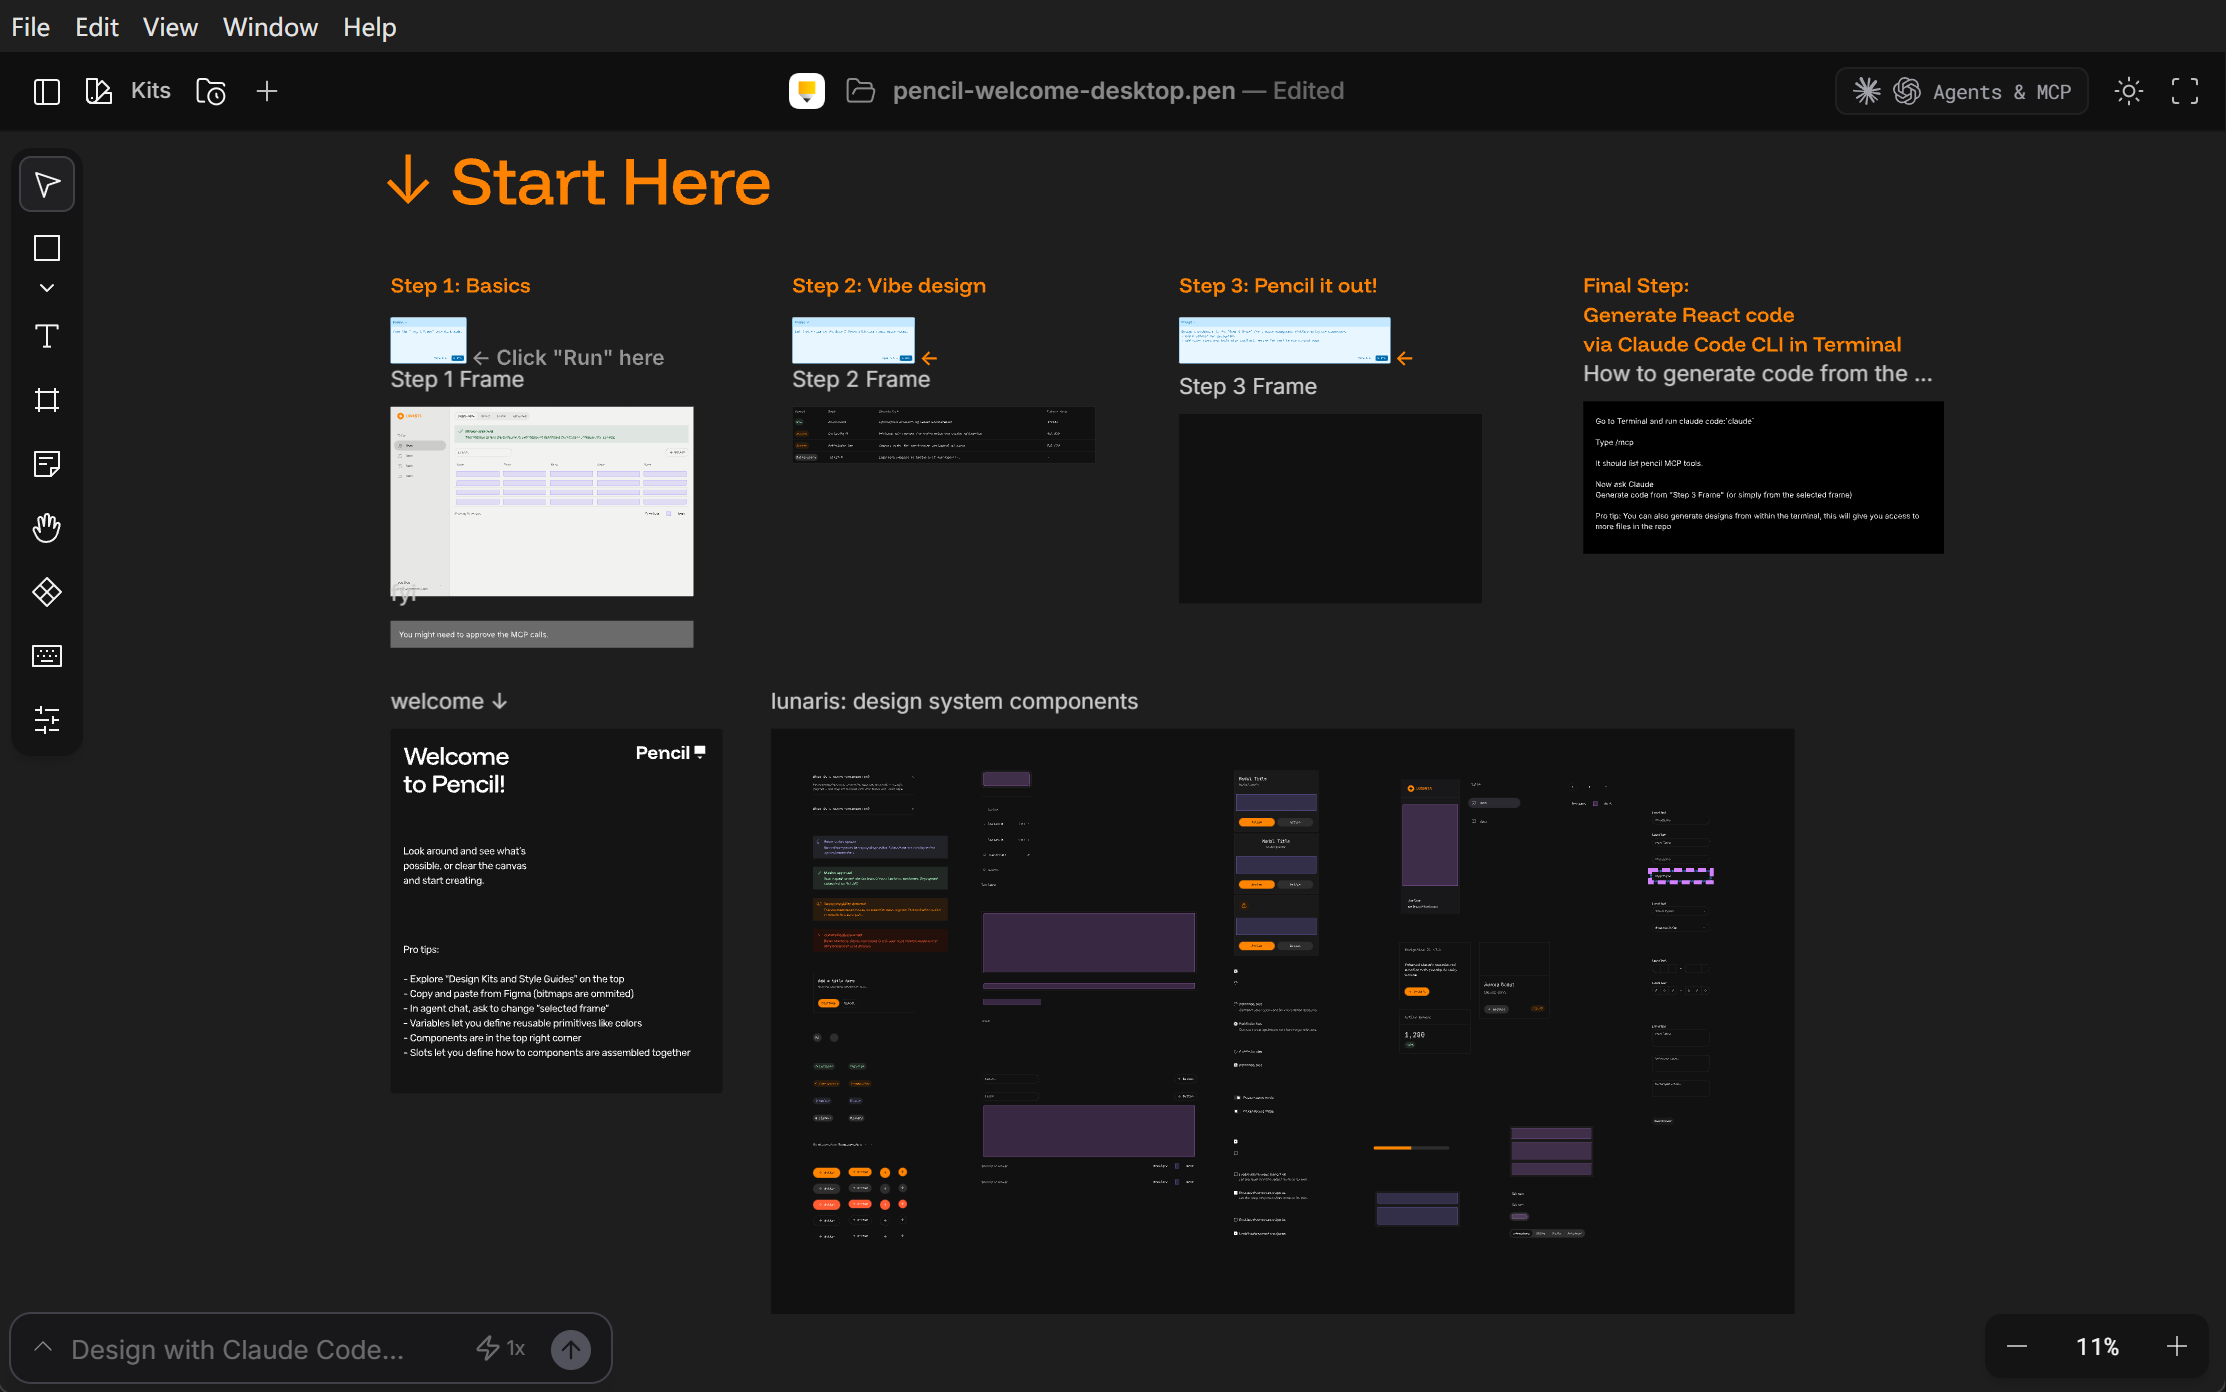Click the MCP calls approval note

[542, 634]
